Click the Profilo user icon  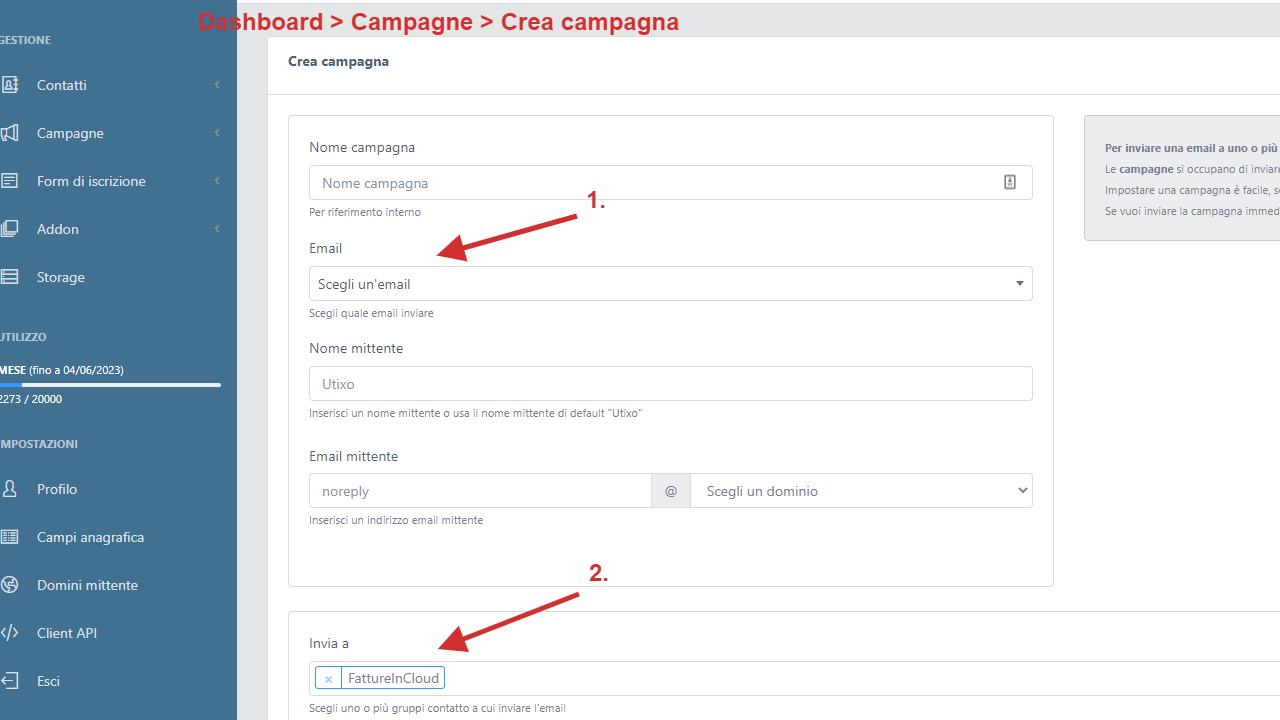click(x=9, y=489)
